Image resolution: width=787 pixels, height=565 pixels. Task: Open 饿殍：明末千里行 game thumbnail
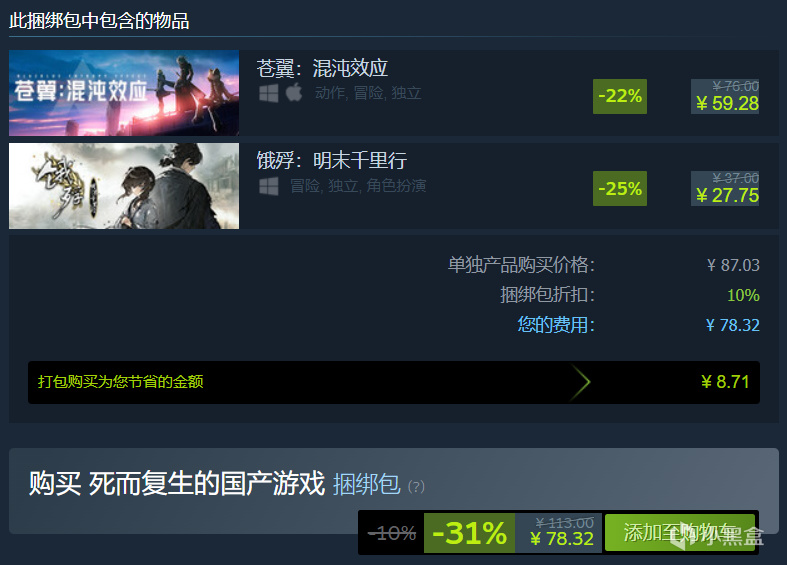[124, 186]
